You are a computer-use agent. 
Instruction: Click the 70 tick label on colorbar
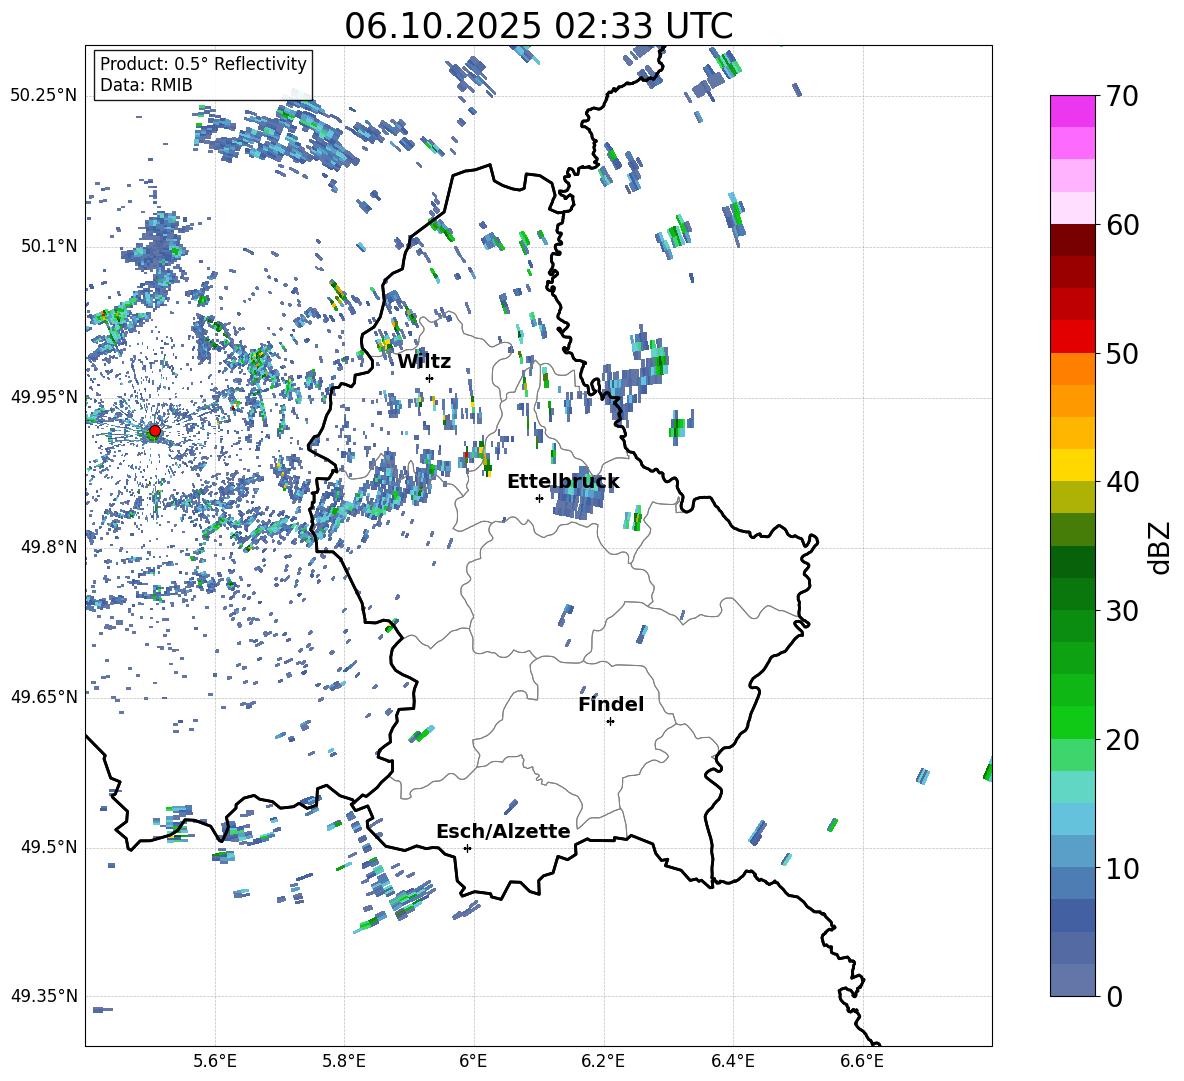(x=1125, y=97)
